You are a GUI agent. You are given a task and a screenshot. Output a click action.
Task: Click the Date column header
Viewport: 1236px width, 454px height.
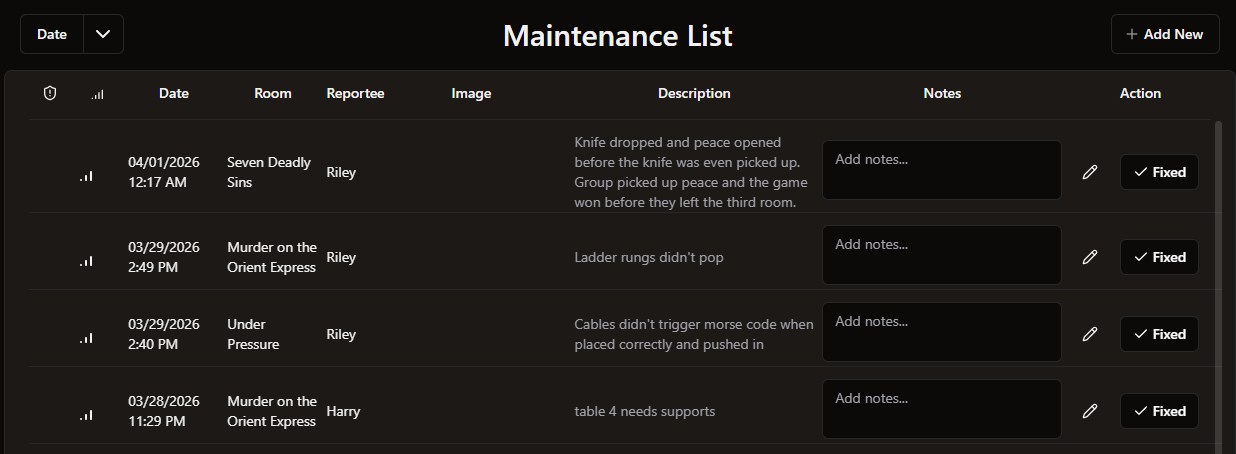(x=174, y=93)
